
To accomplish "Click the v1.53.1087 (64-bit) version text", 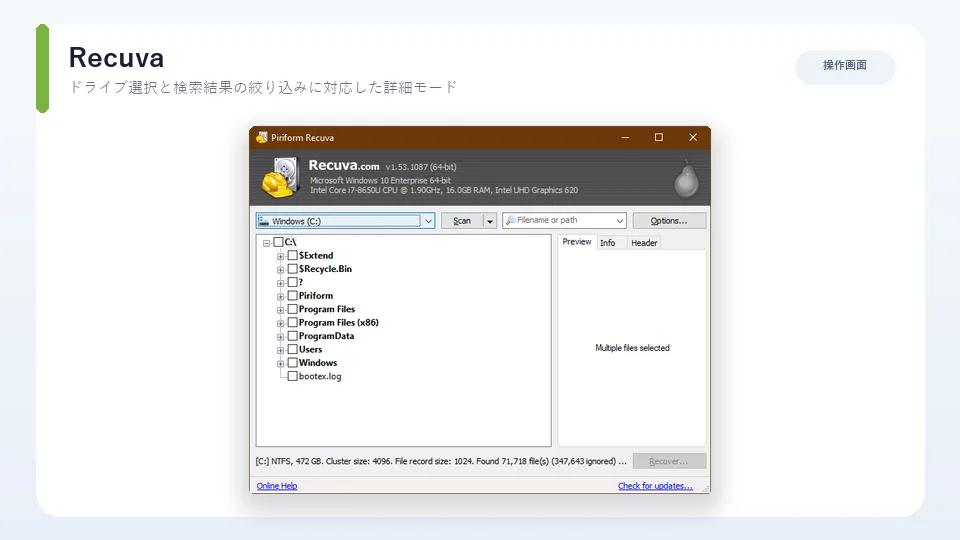I will pos(421,167).
